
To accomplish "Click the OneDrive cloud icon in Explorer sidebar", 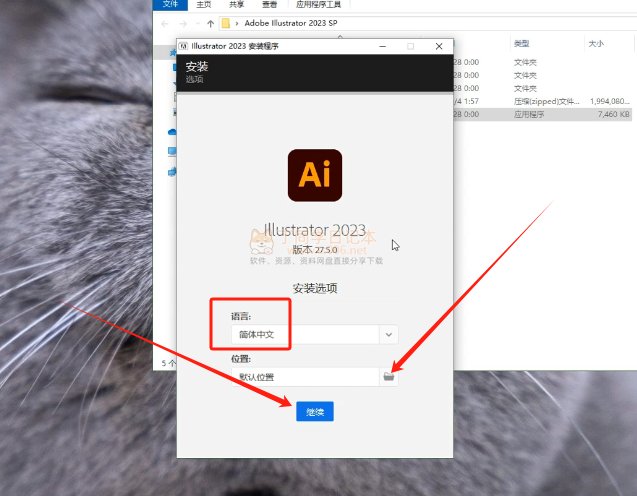I will point(172,132).
